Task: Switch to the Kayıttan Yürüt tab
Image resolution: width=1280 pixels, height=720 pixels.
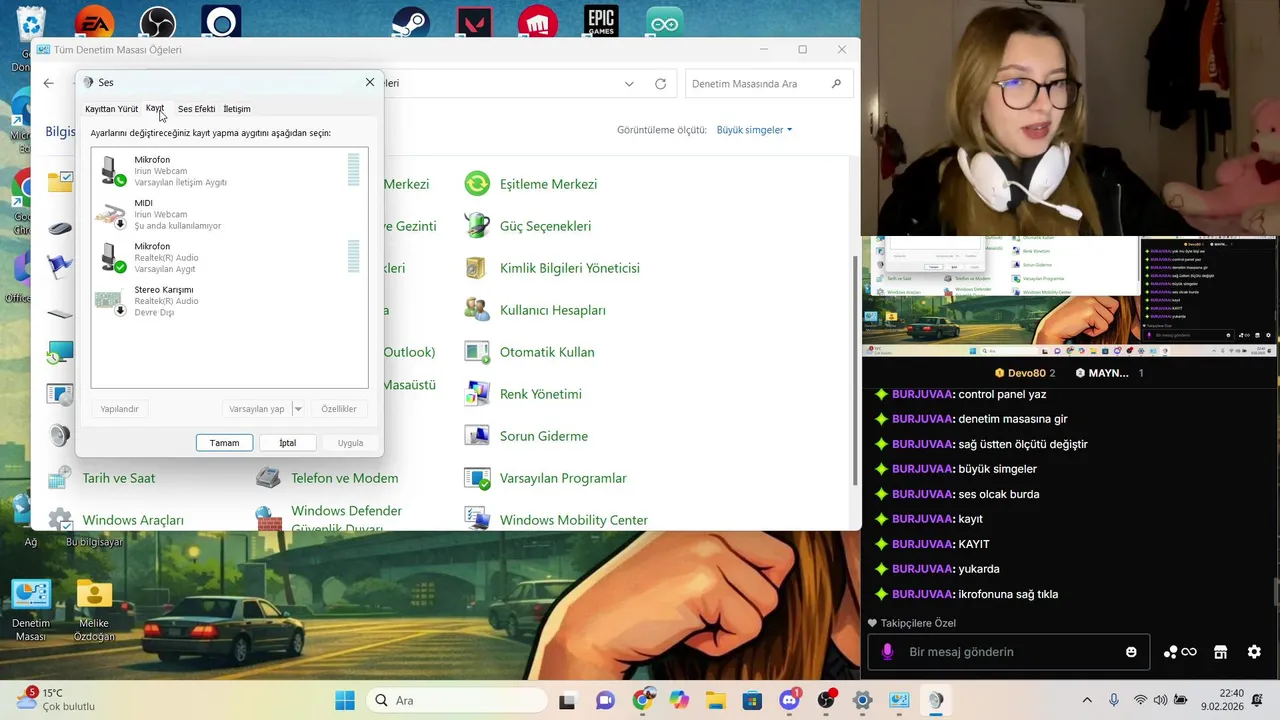Action: click(x=111, y=108)
